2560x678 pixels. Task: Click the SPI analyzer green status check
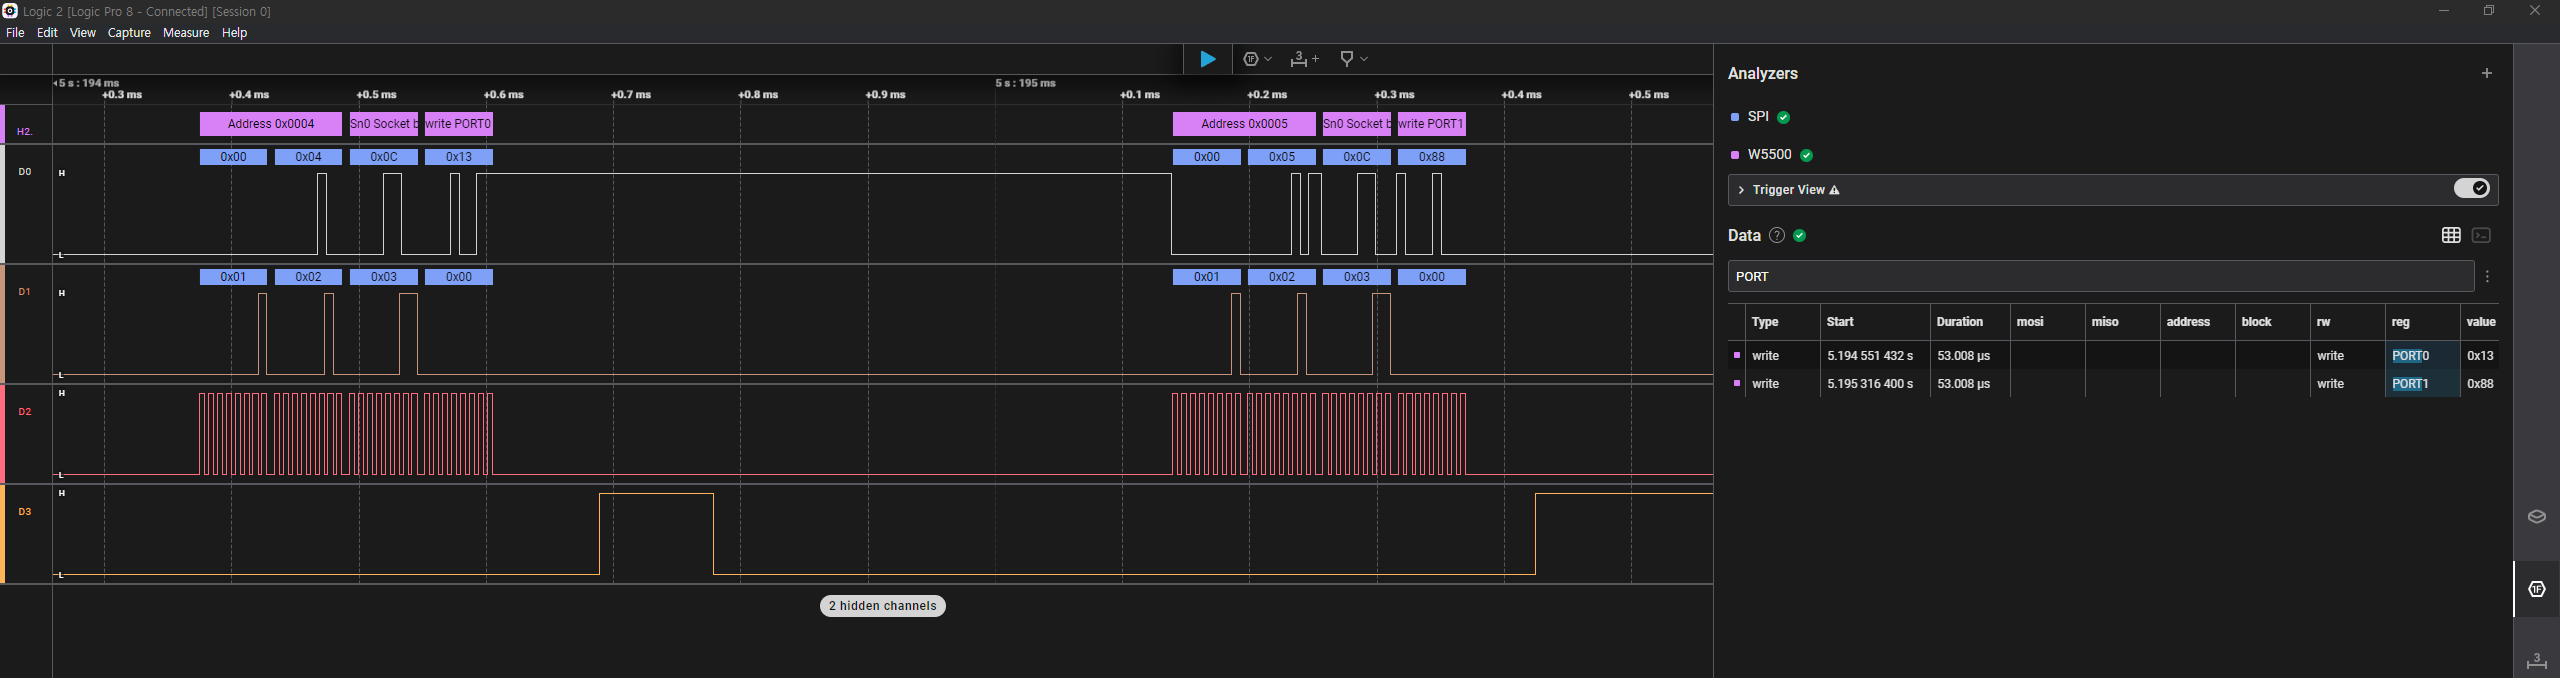point(1783,117)
